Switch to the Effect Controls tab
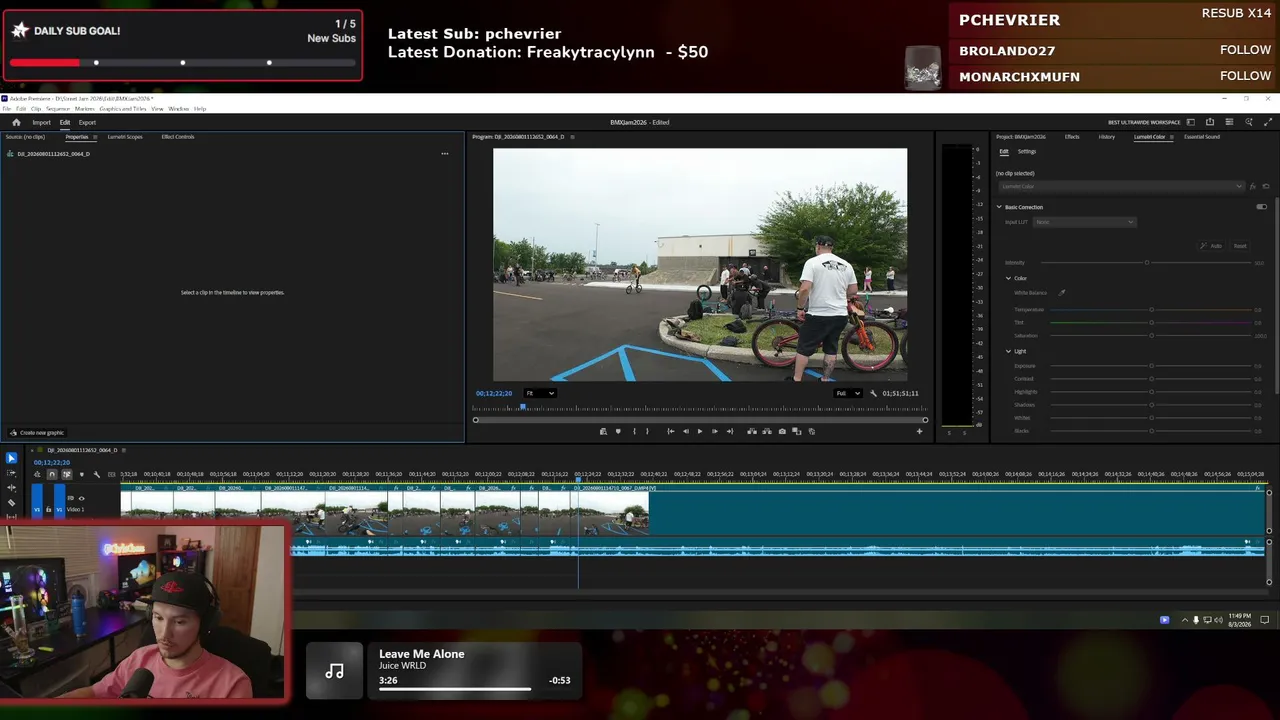 tap(178, 137)
